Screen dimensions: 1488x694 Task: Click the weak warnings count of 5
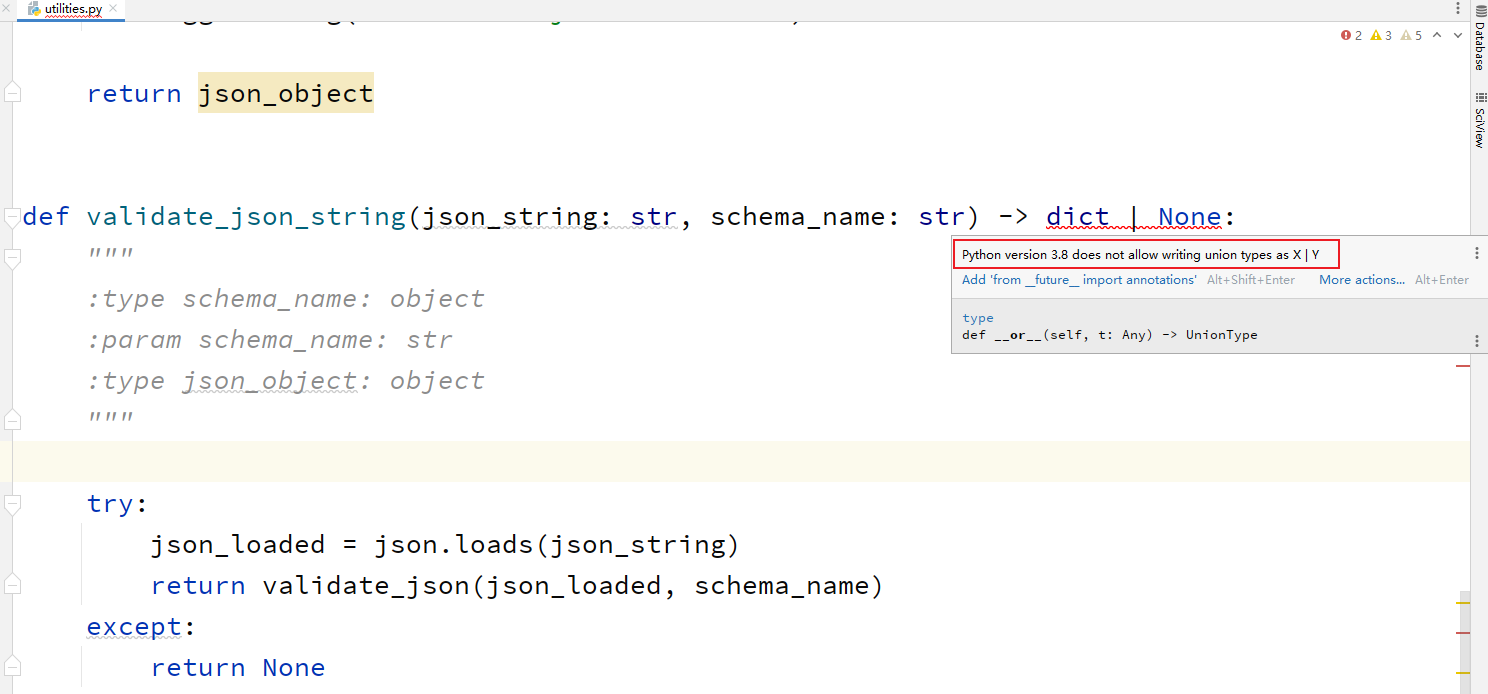click(x=1411, y=35)
